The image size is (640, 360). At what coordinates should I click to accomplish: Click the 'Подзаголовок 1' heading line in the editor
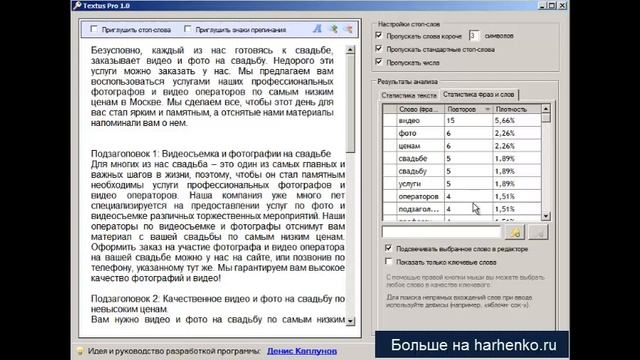(x=211, y=154)
